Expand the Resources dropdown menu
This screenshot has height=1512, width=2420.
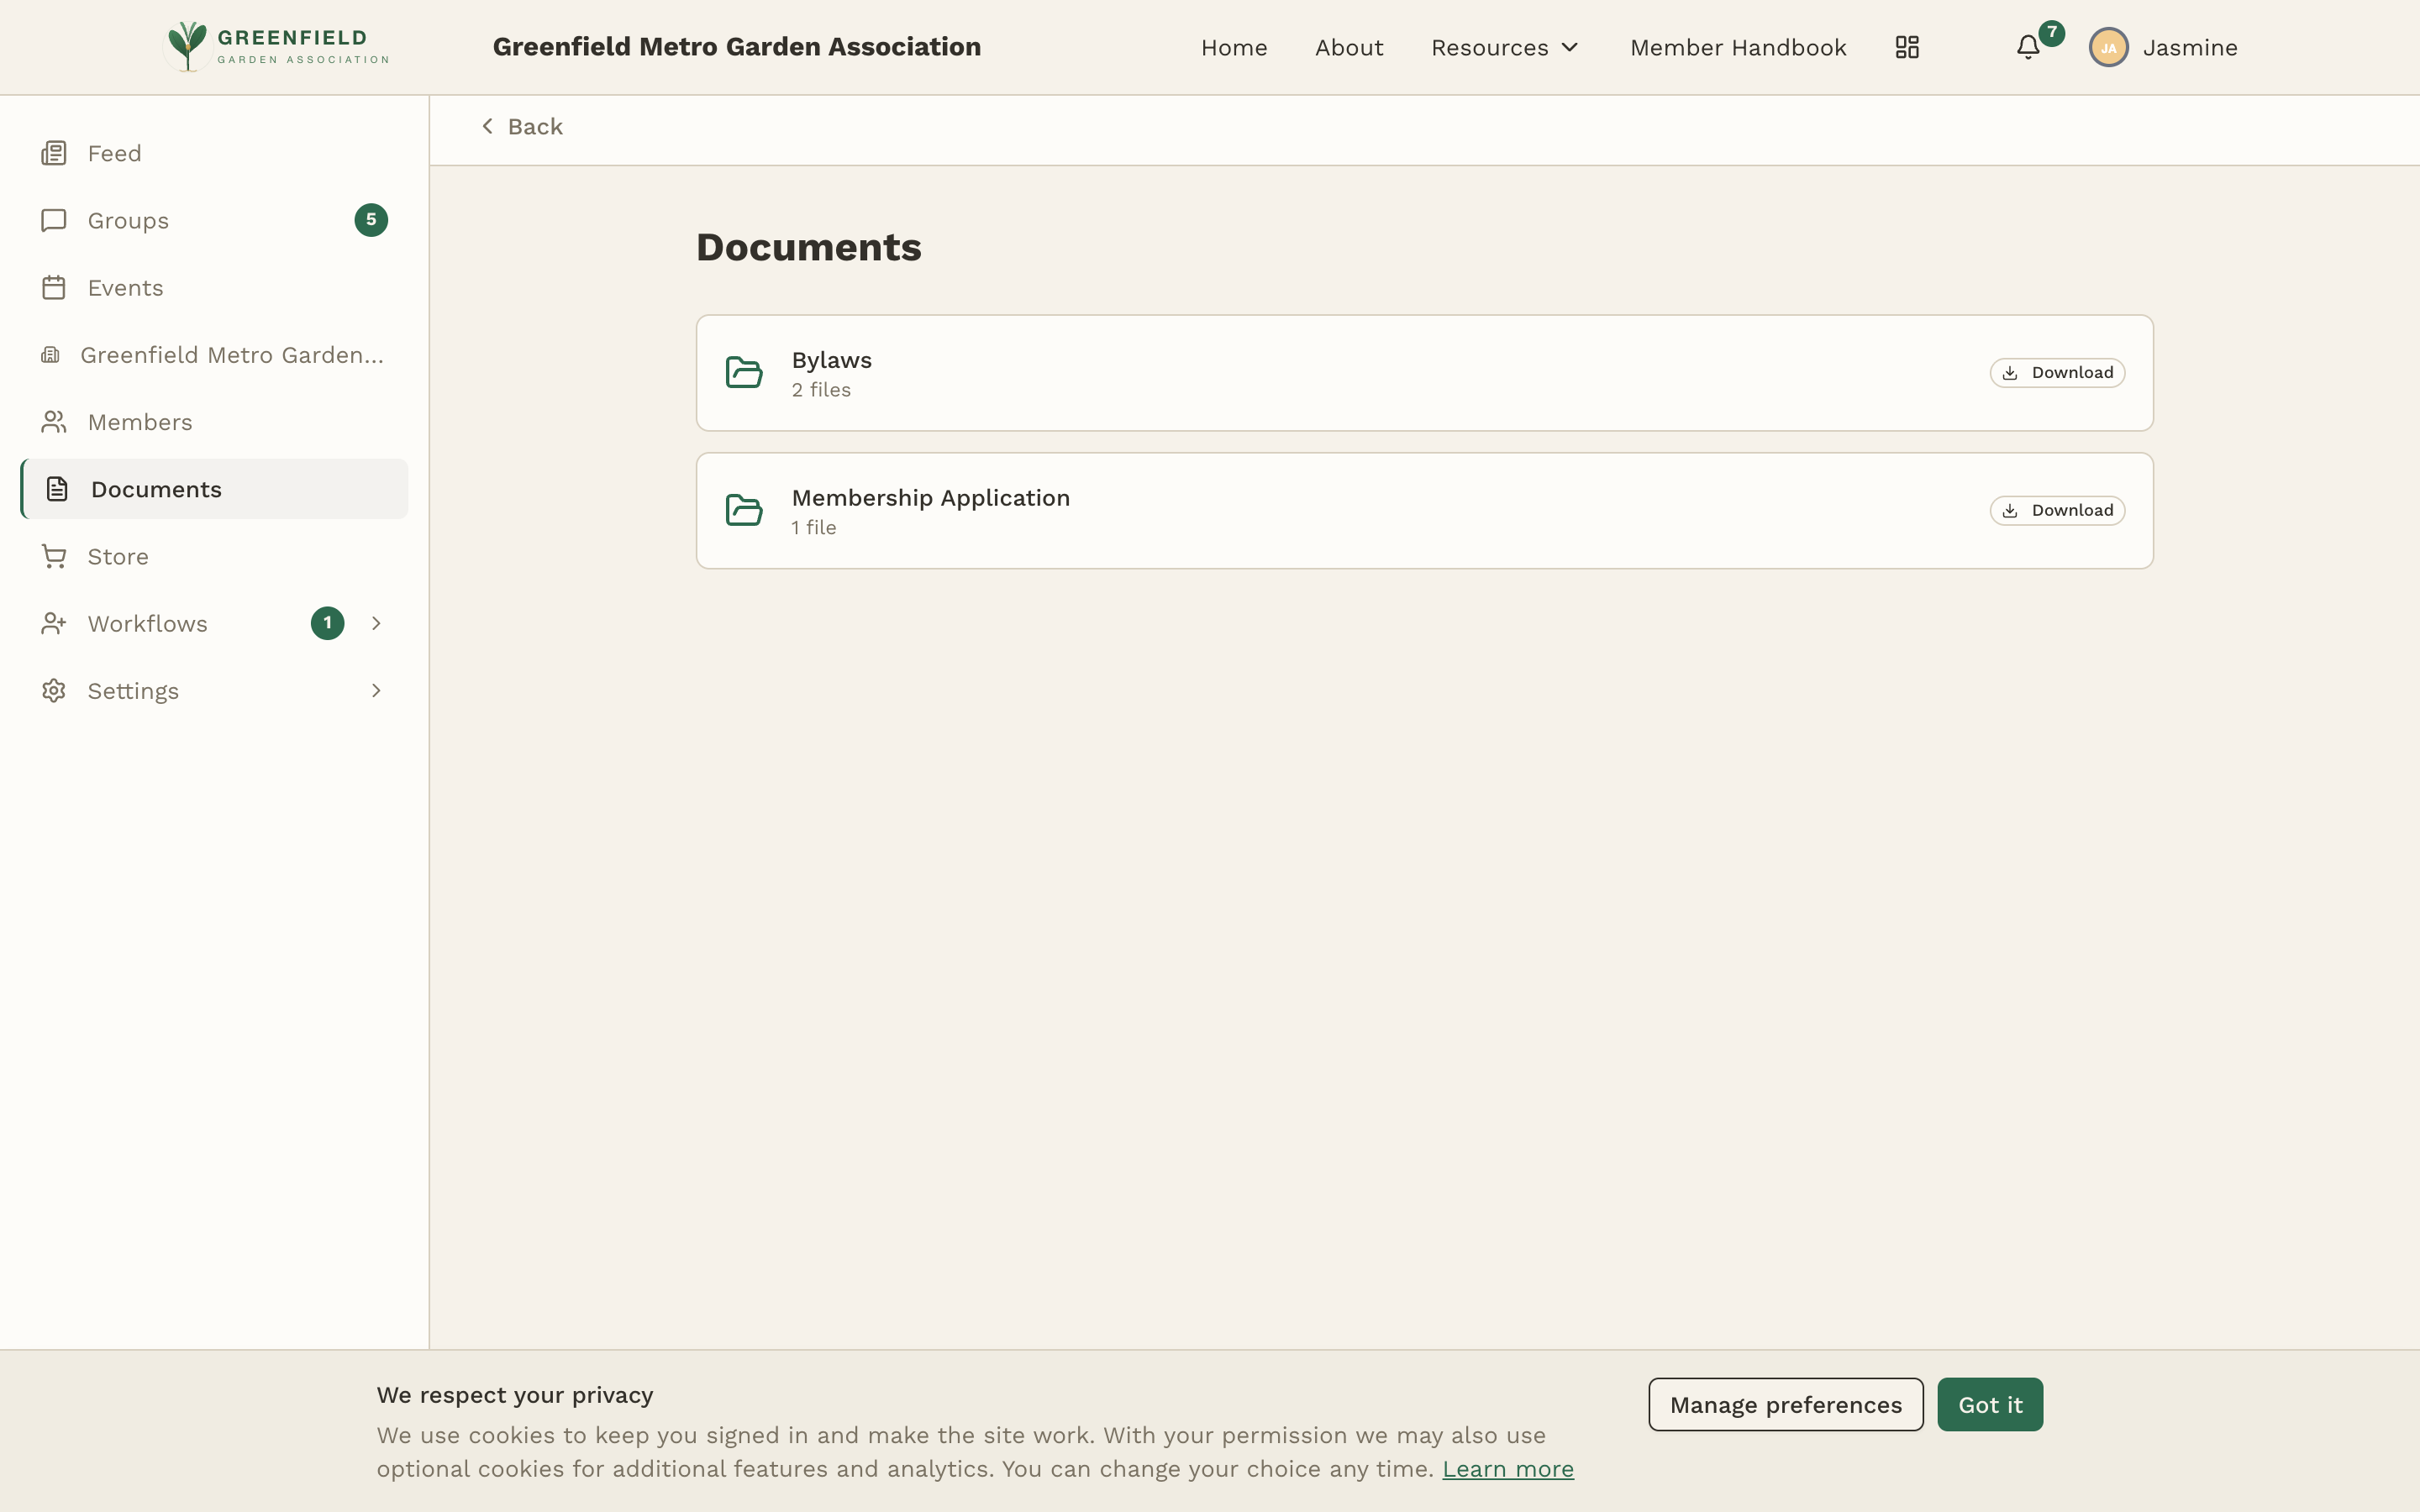[1505, 47]
